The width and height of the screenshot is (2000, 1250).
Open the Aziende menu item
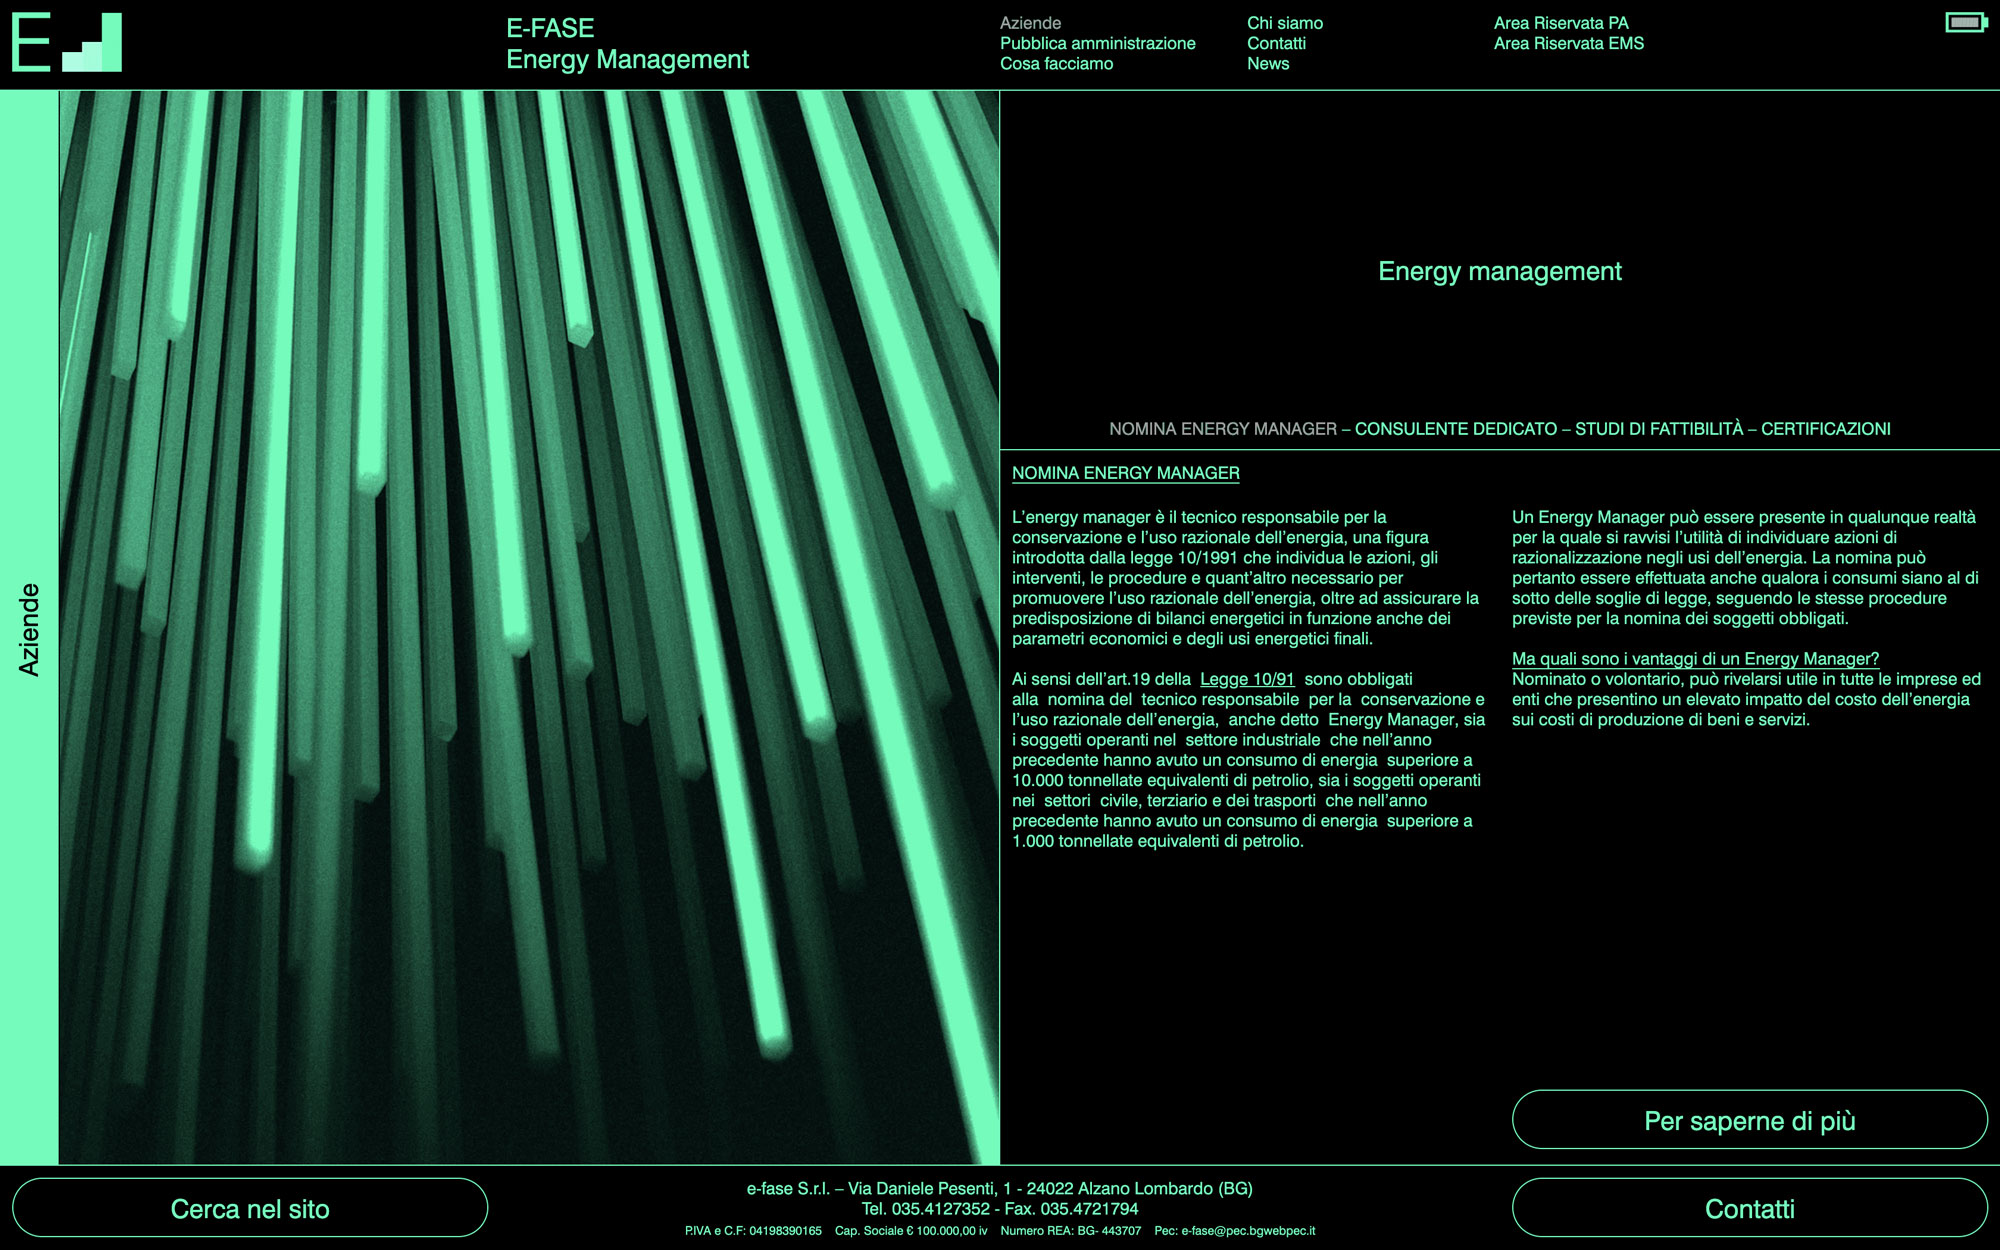click(1030, 23)
